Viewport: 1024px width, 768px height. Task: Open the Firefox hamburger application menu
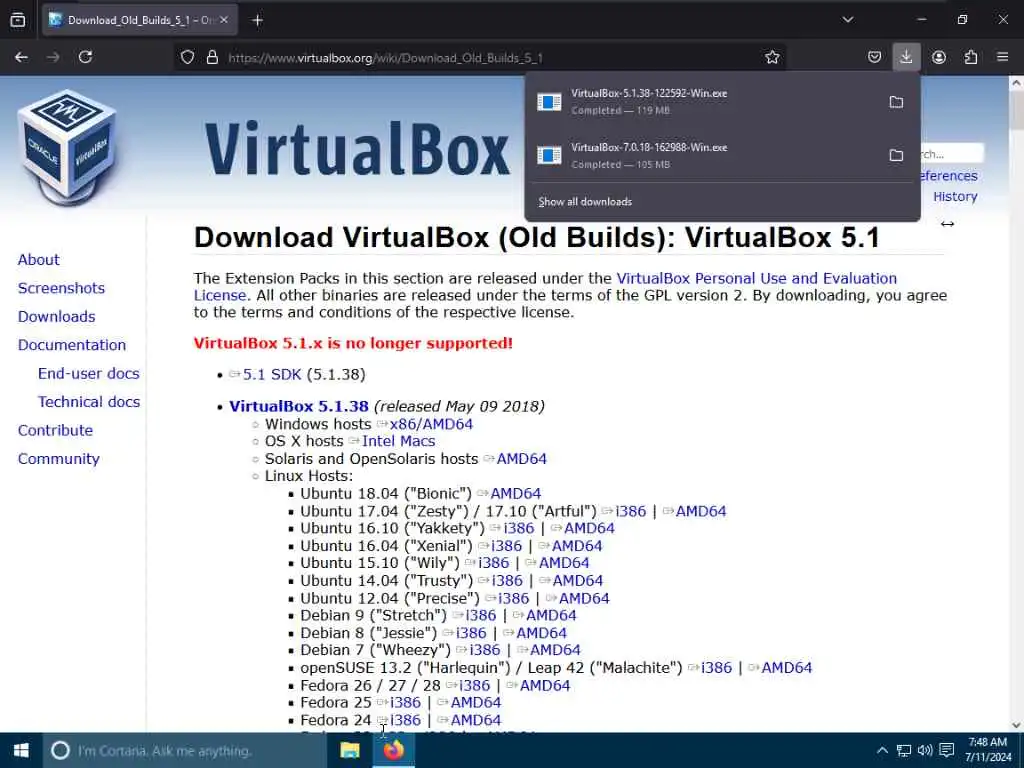[x=1002, y=57]
